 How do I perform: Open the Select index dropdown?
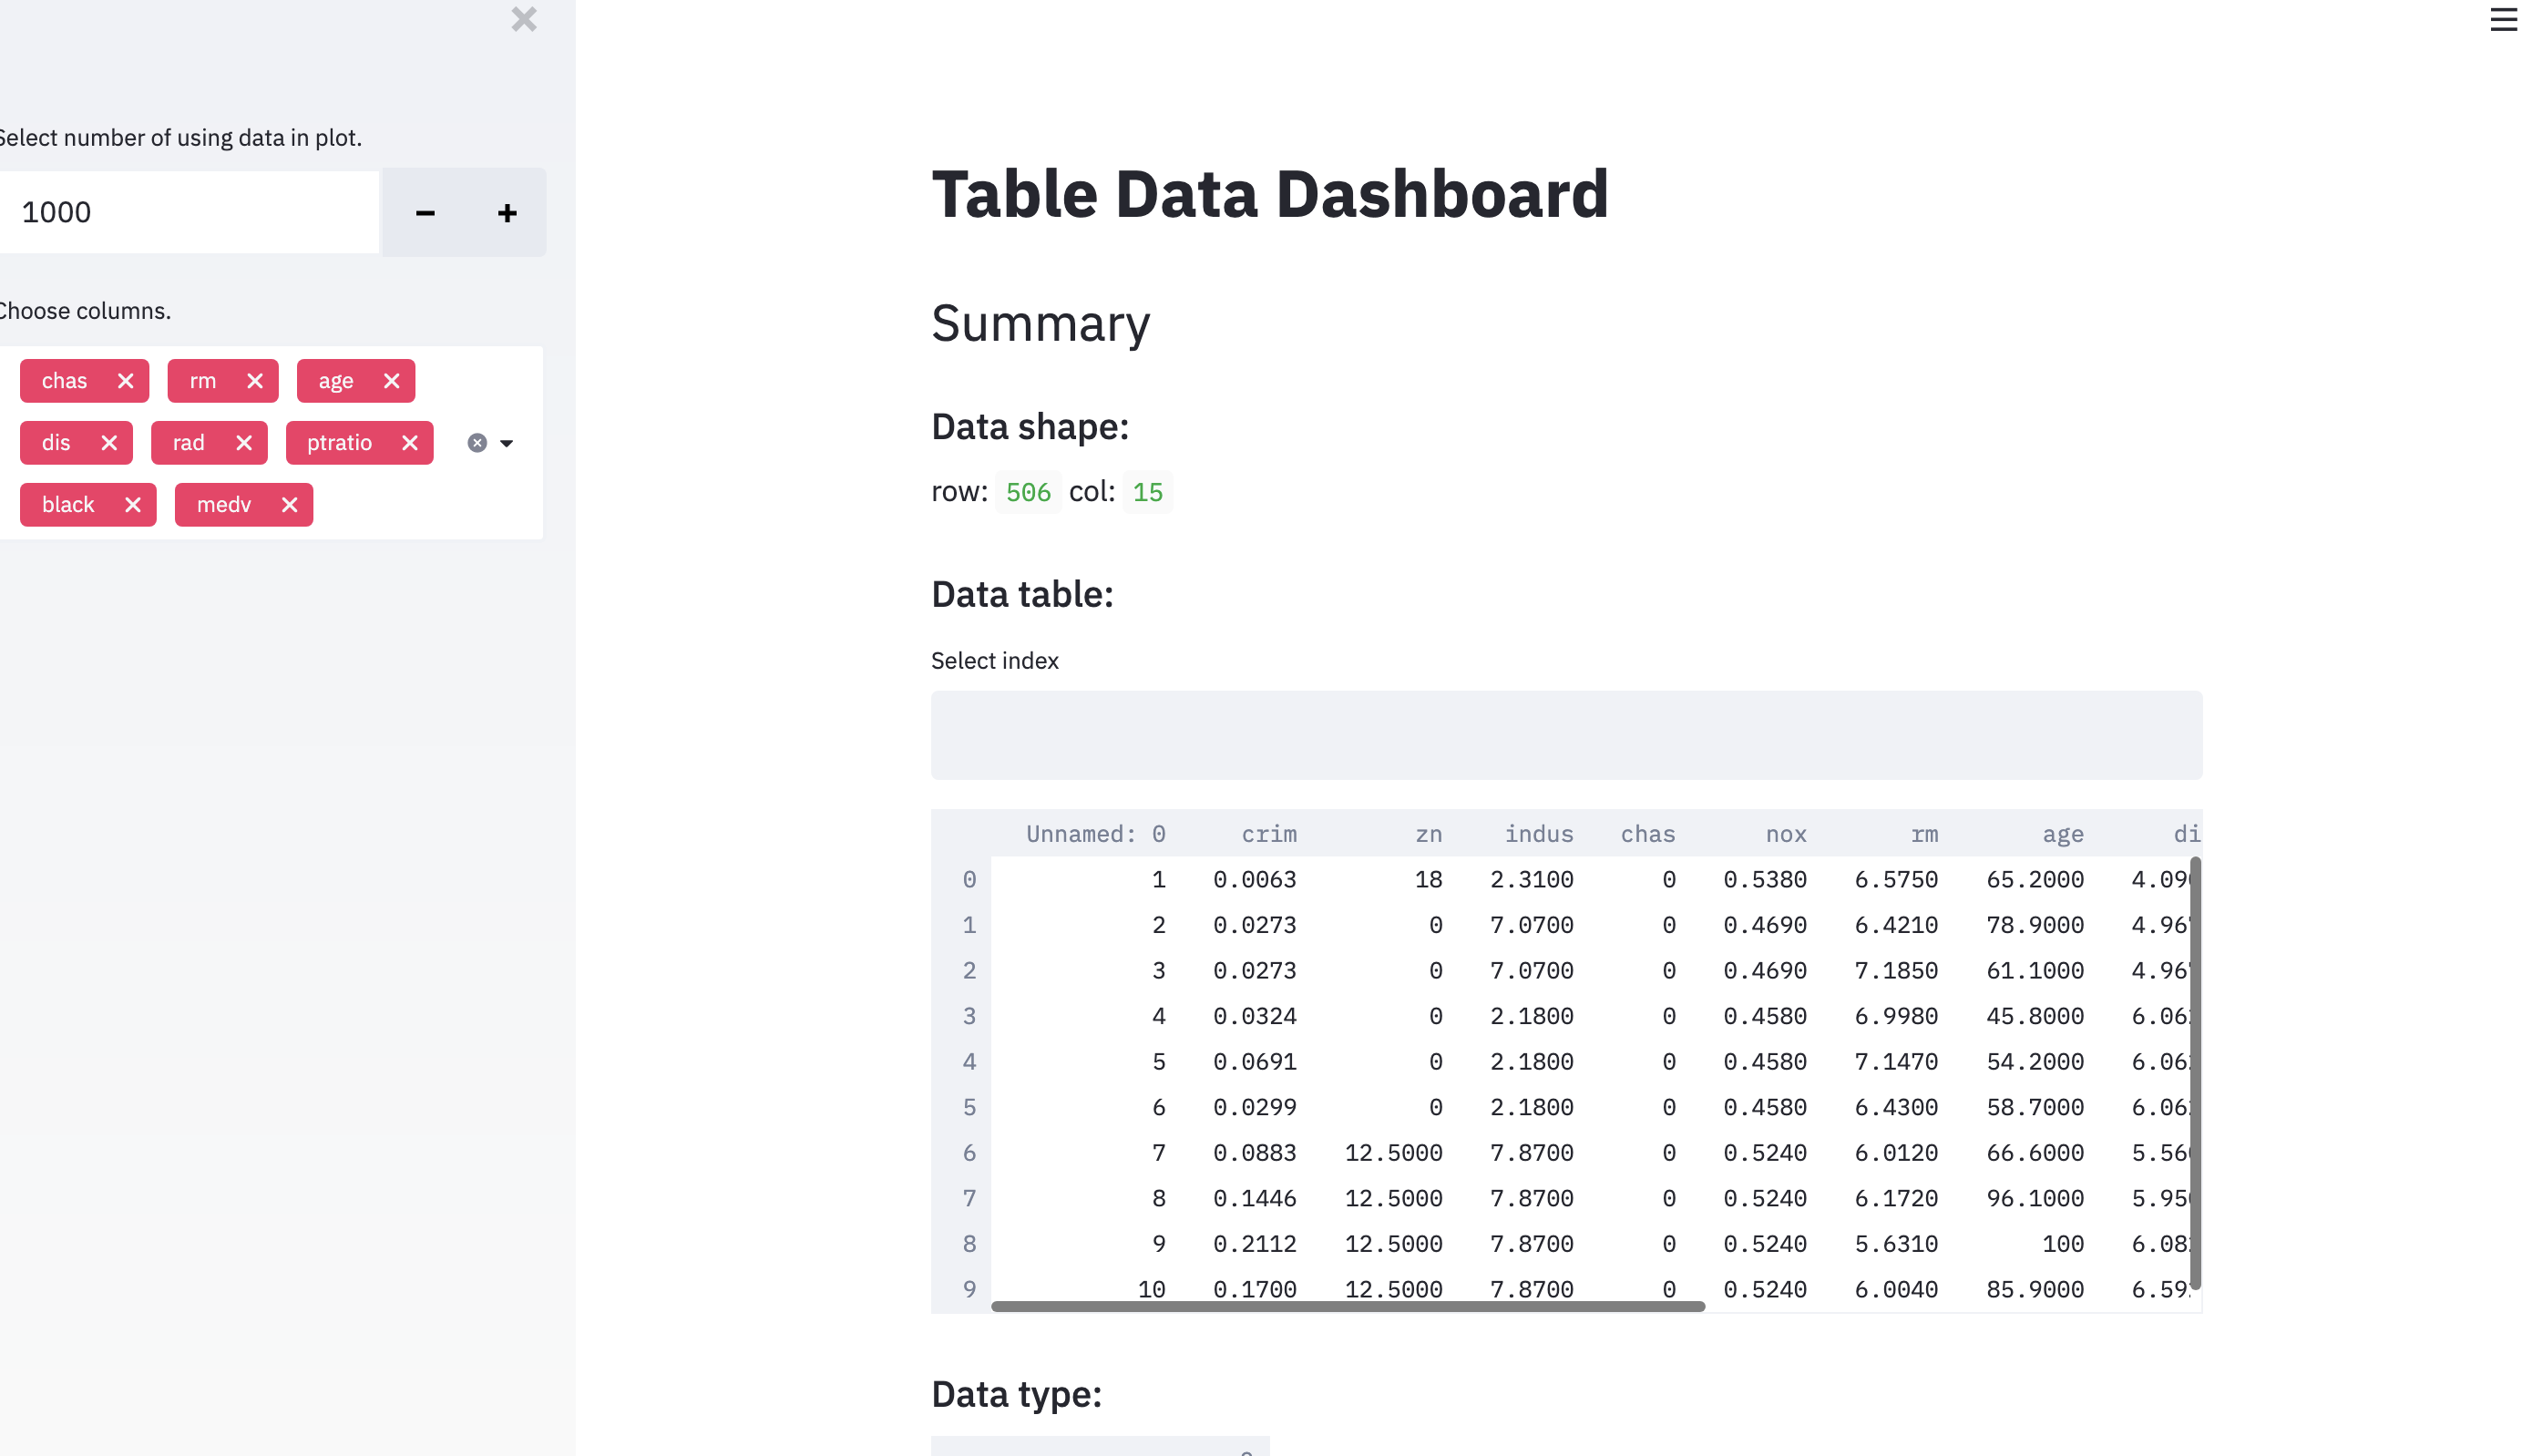coord(1565,735)
